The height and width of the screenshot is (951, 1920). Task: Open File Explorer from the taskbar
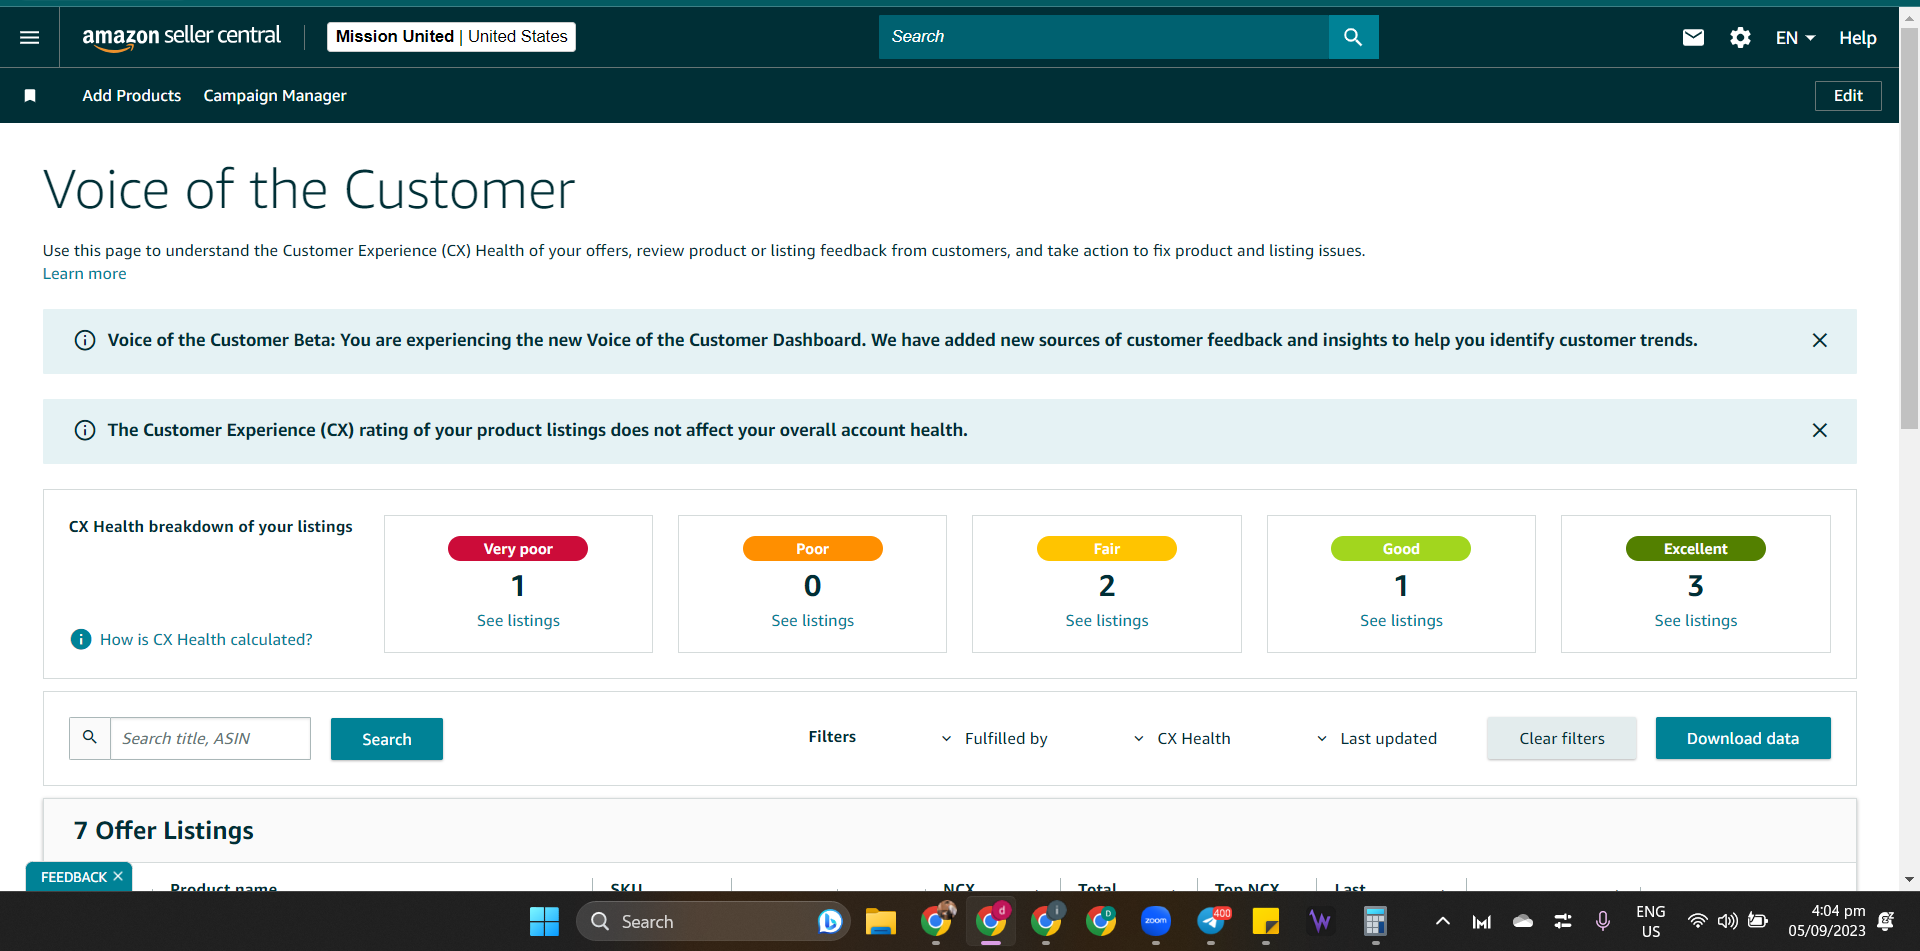(x=881, y=922)
